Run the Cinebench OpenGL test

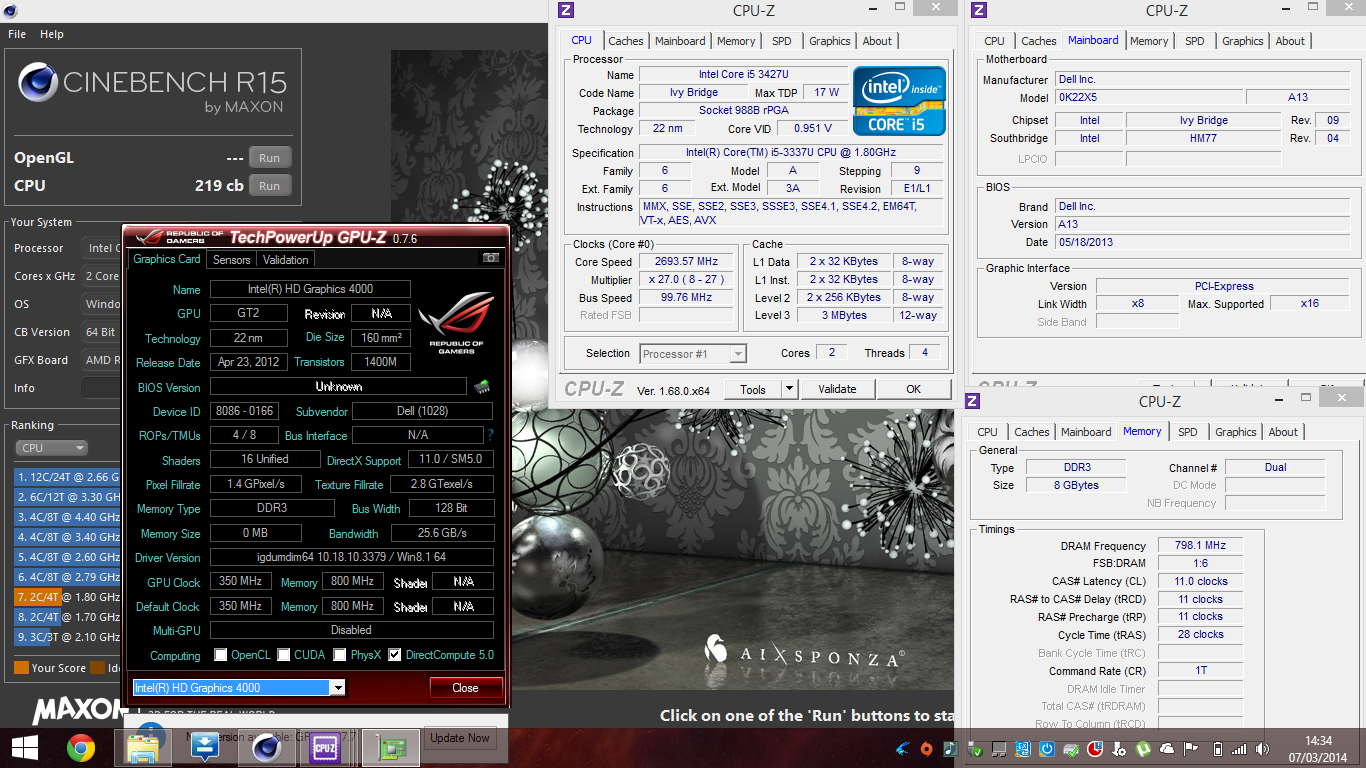click(x=270, y=158)
